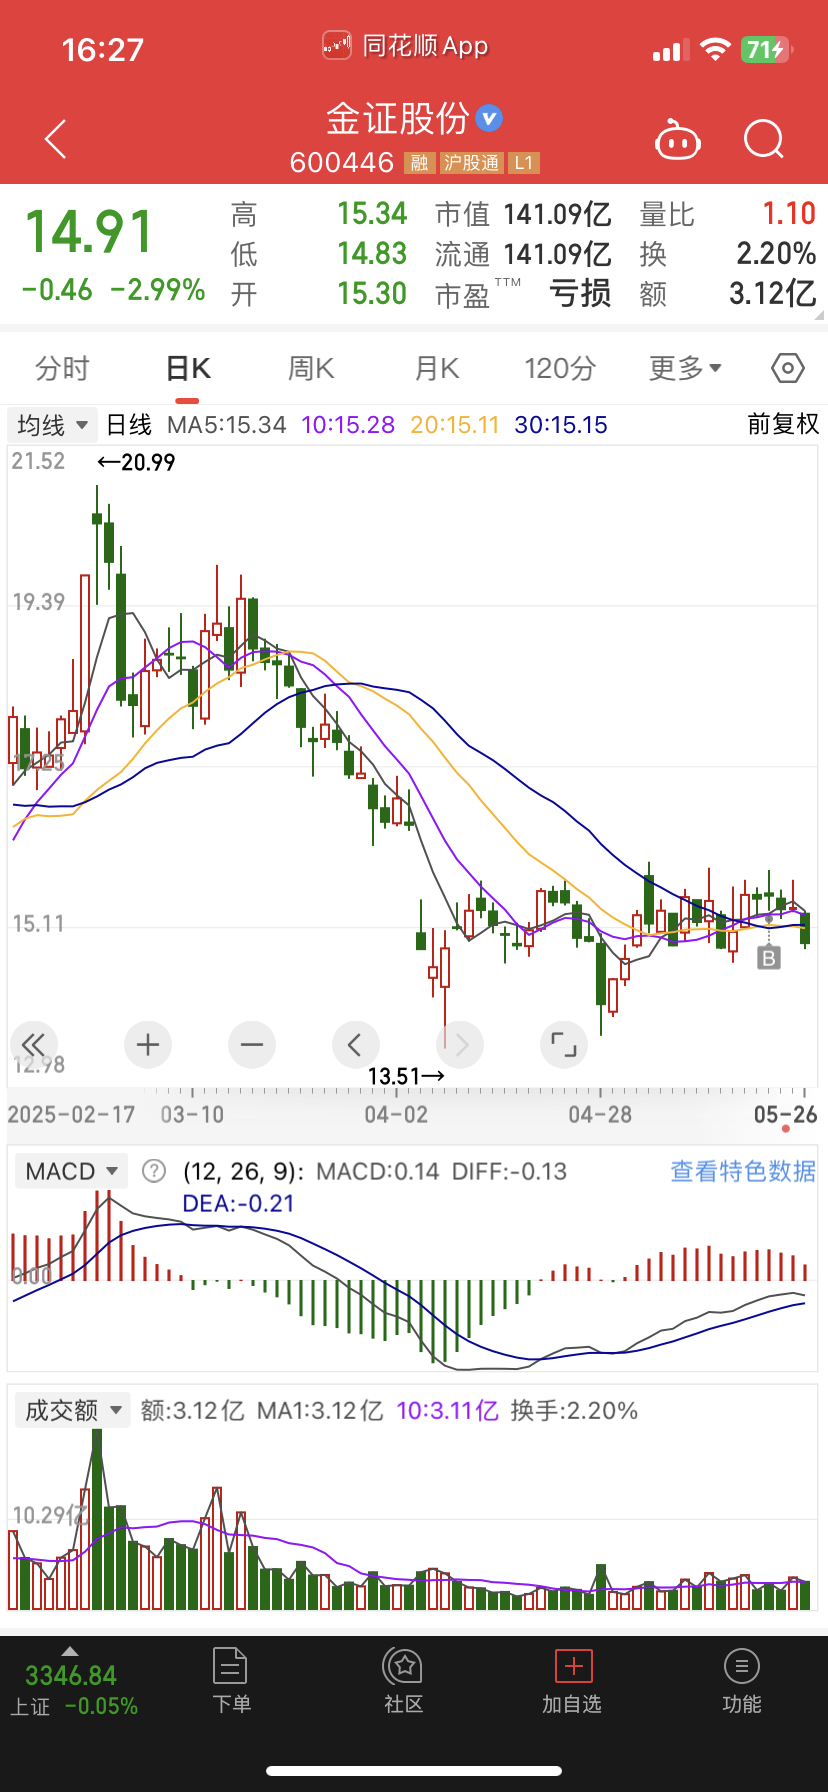The image size is (828, 1792).
Task: Open the 更多 period dropdown
Action: (x=685, y=369)
